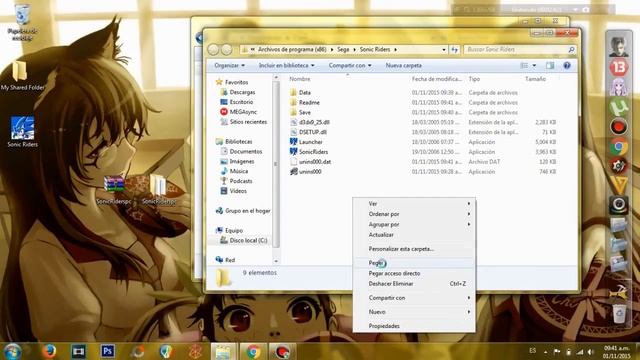Open Chrome from the taskbar
Viewport: 640px width, 360px height.
[x=253, y=351]
